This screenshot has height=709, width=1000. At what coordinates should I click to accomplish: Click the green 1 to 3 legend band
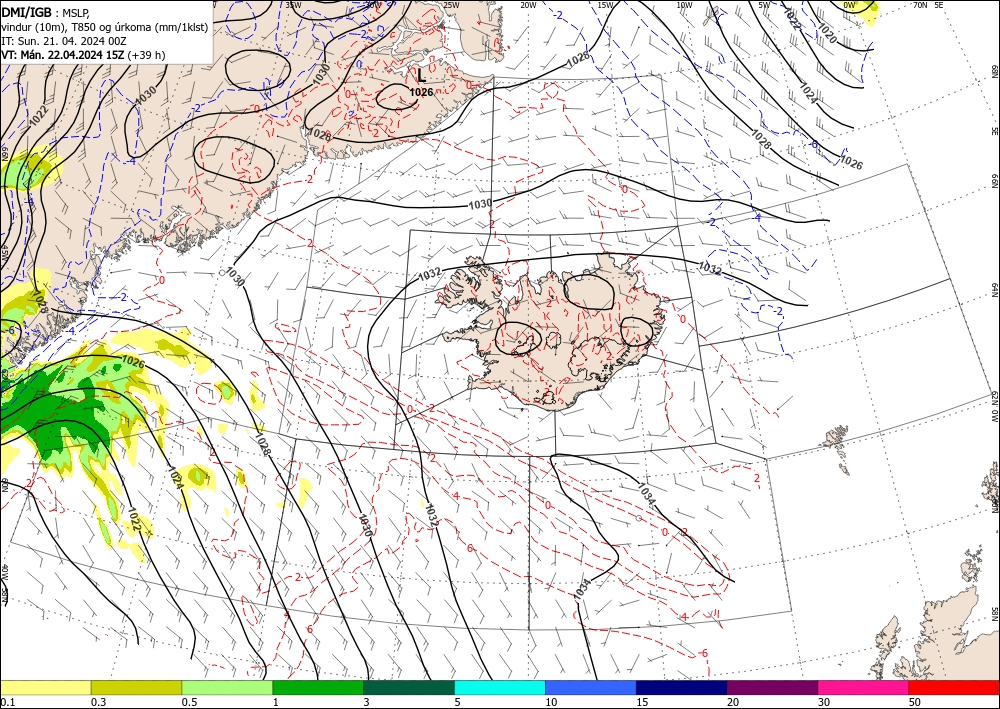click(318, 687)
